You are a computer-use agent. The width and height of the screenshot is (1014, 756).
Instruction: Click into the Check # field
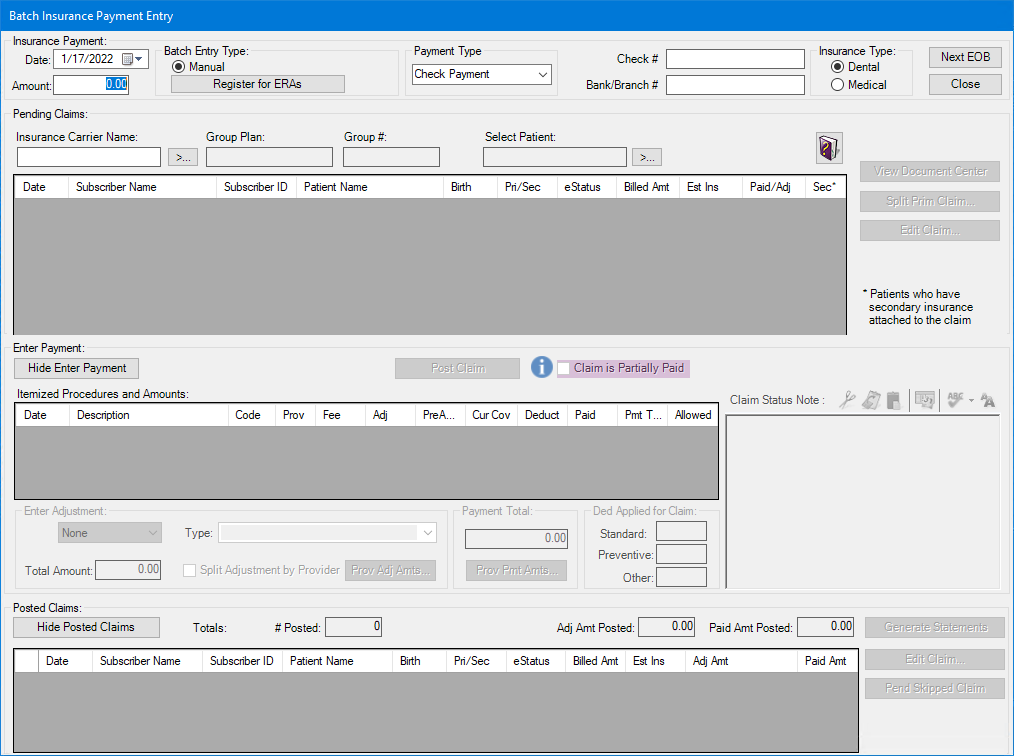[x=735, y=59]
